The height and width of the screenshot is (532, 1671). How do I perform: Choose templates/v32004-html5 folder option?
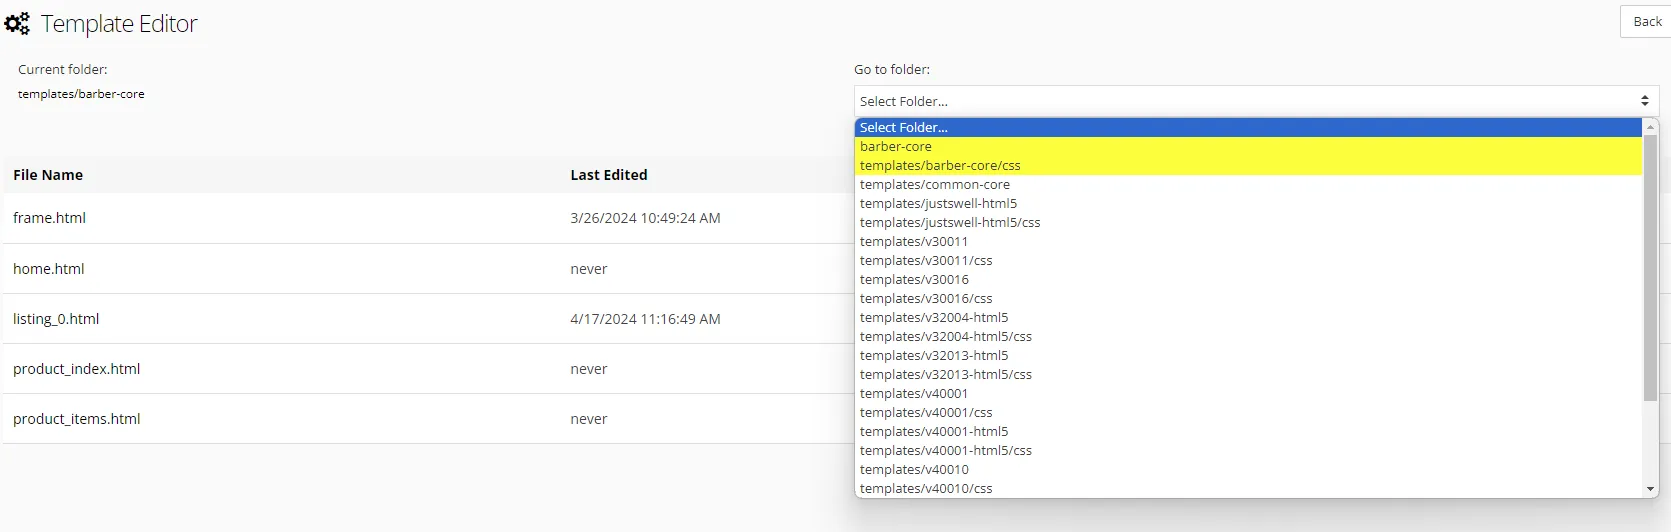point(934,317)
